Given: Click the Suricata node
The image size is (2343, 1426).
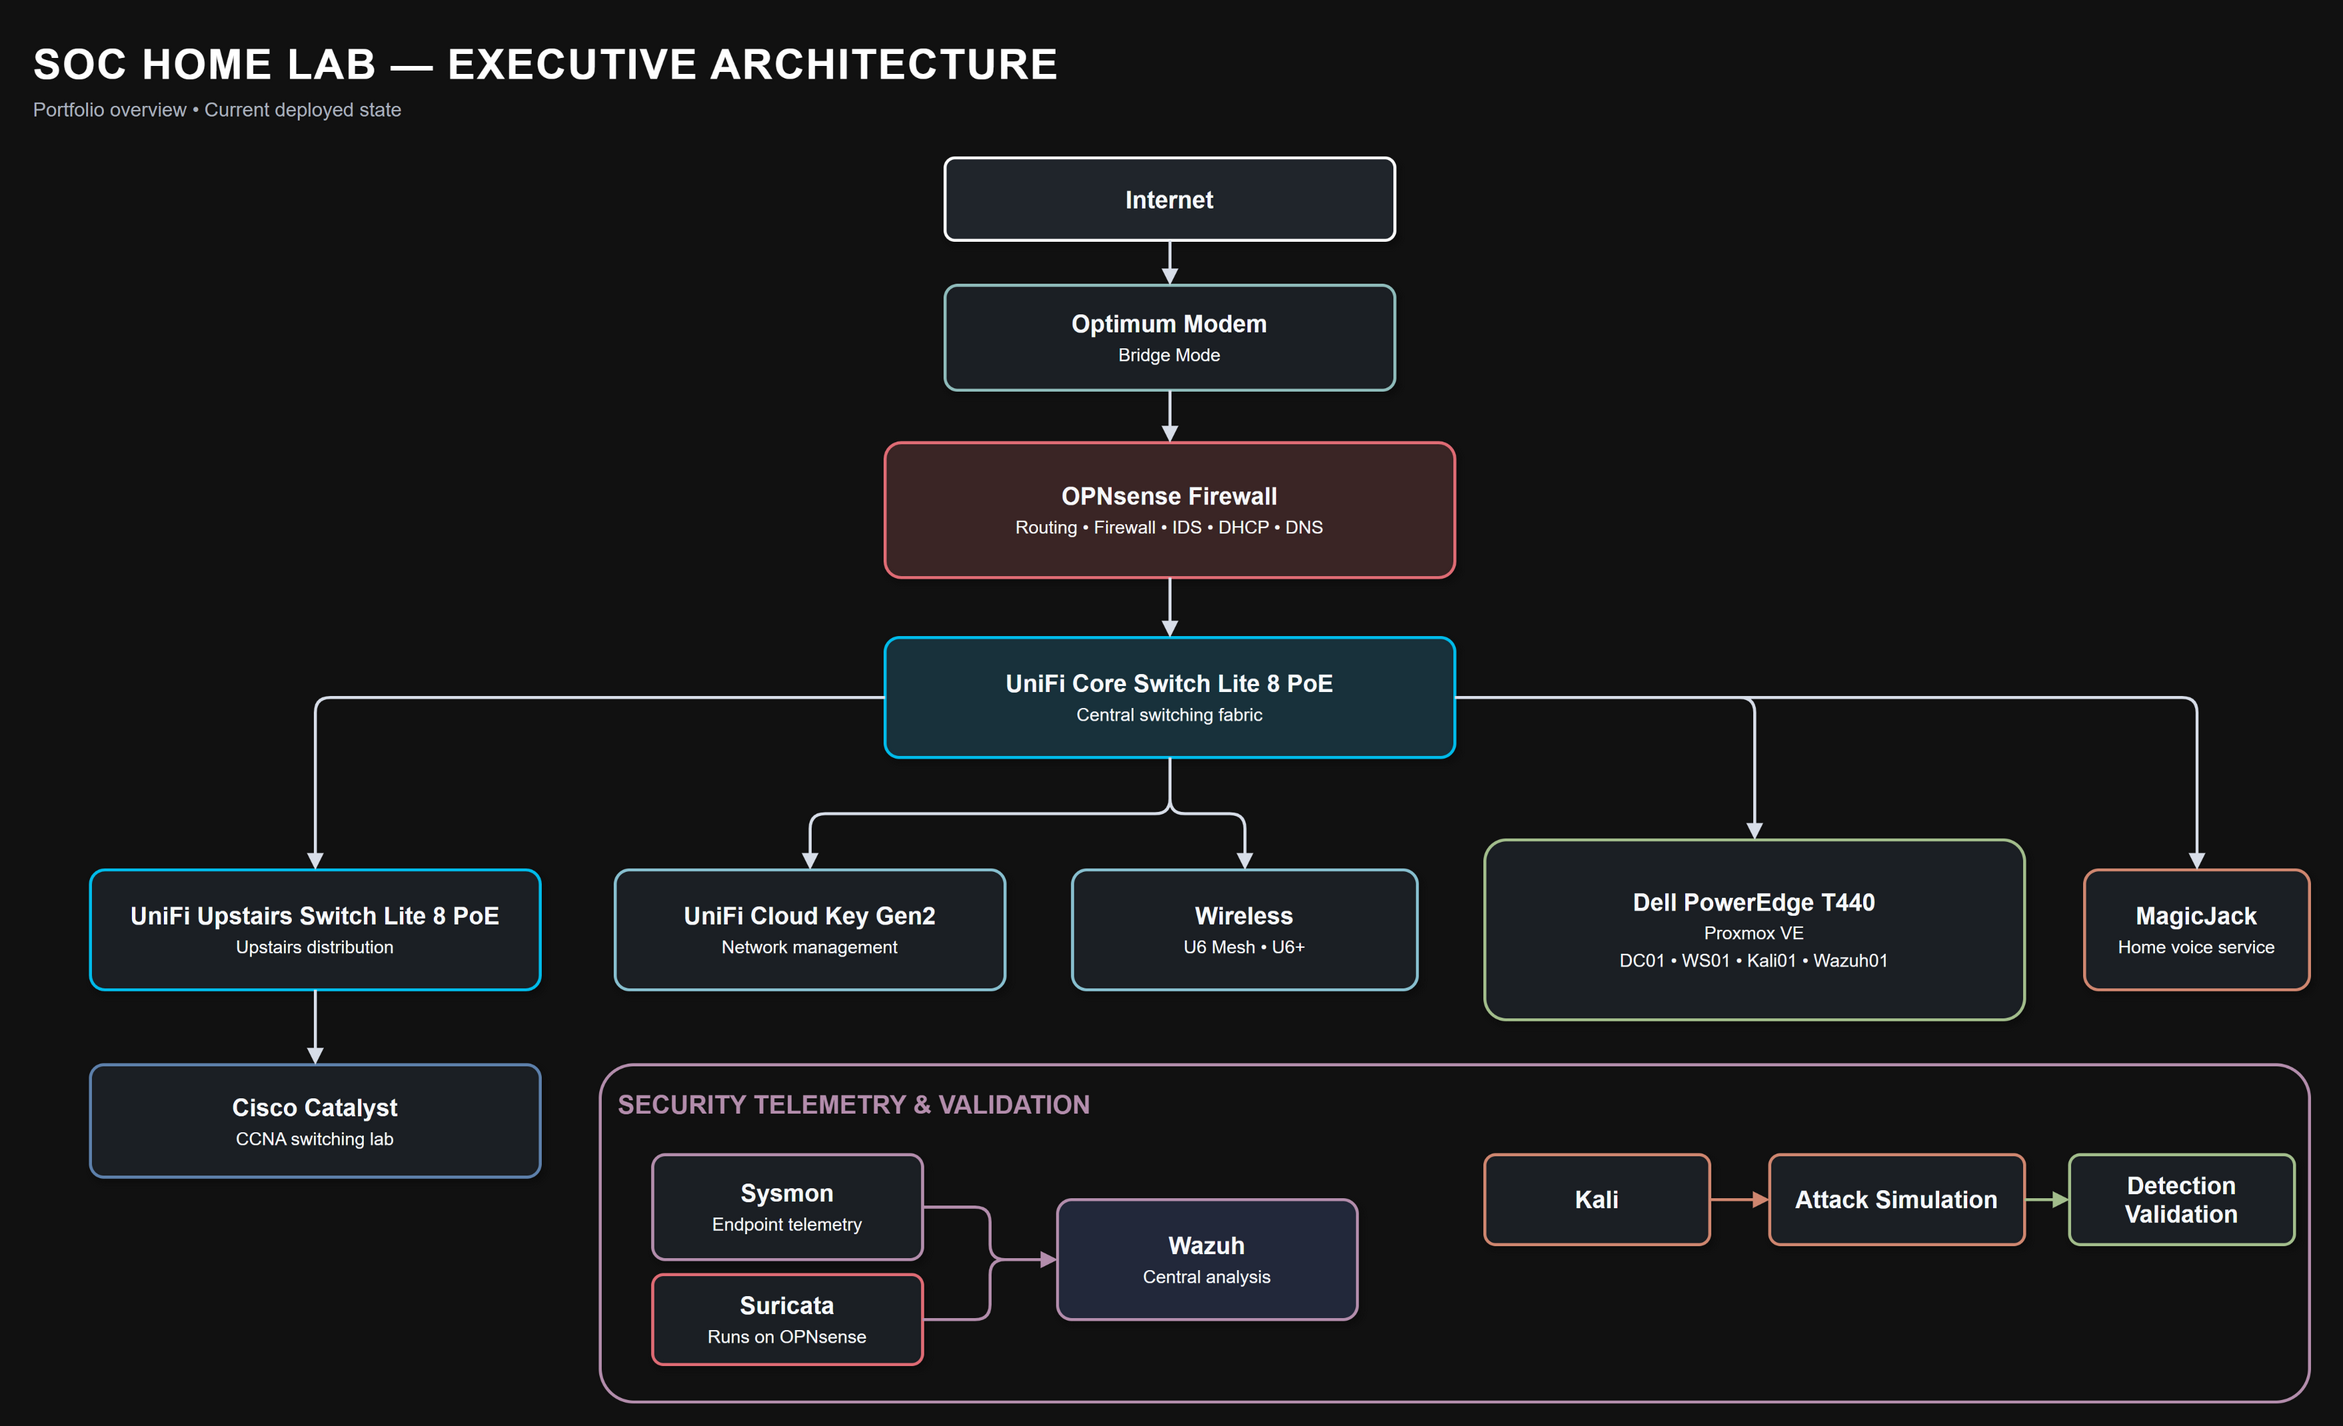Looking at the screenshot, I should (x=787, y=1319).
